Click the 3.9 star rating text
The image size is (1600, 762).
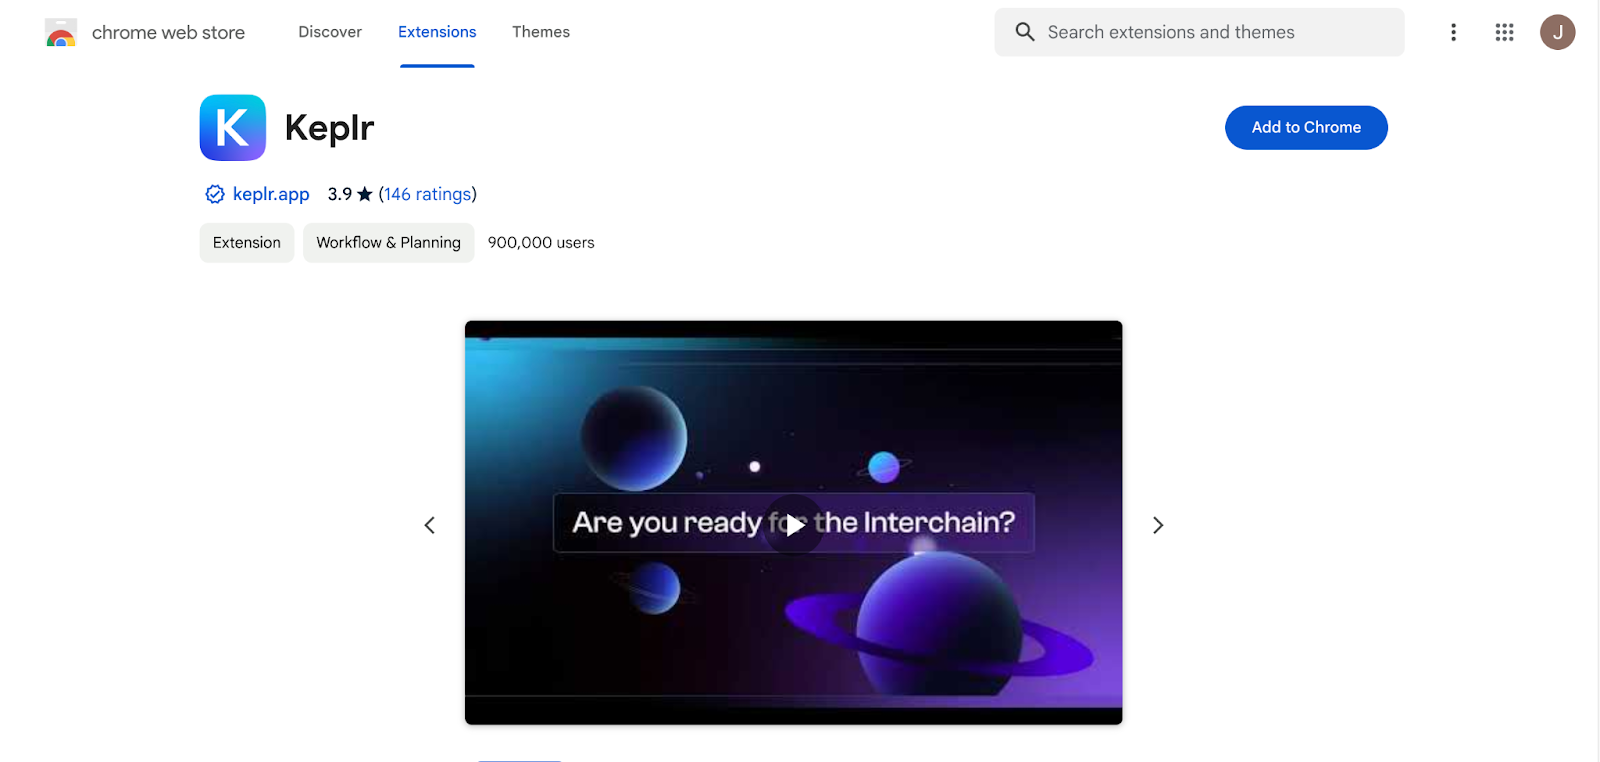point(350,194)
